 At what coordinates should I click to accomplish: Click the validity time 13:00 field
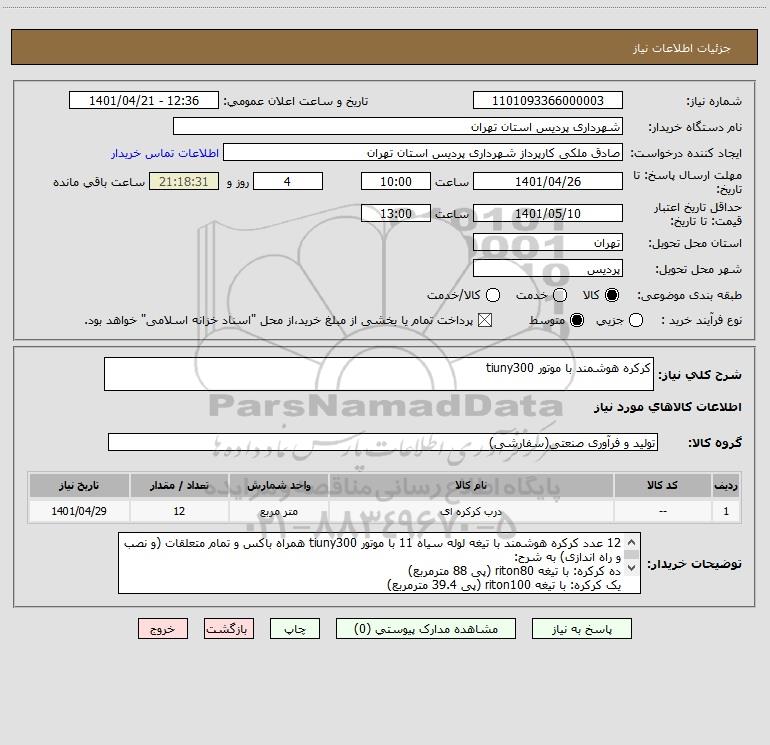tap(396, 213)
